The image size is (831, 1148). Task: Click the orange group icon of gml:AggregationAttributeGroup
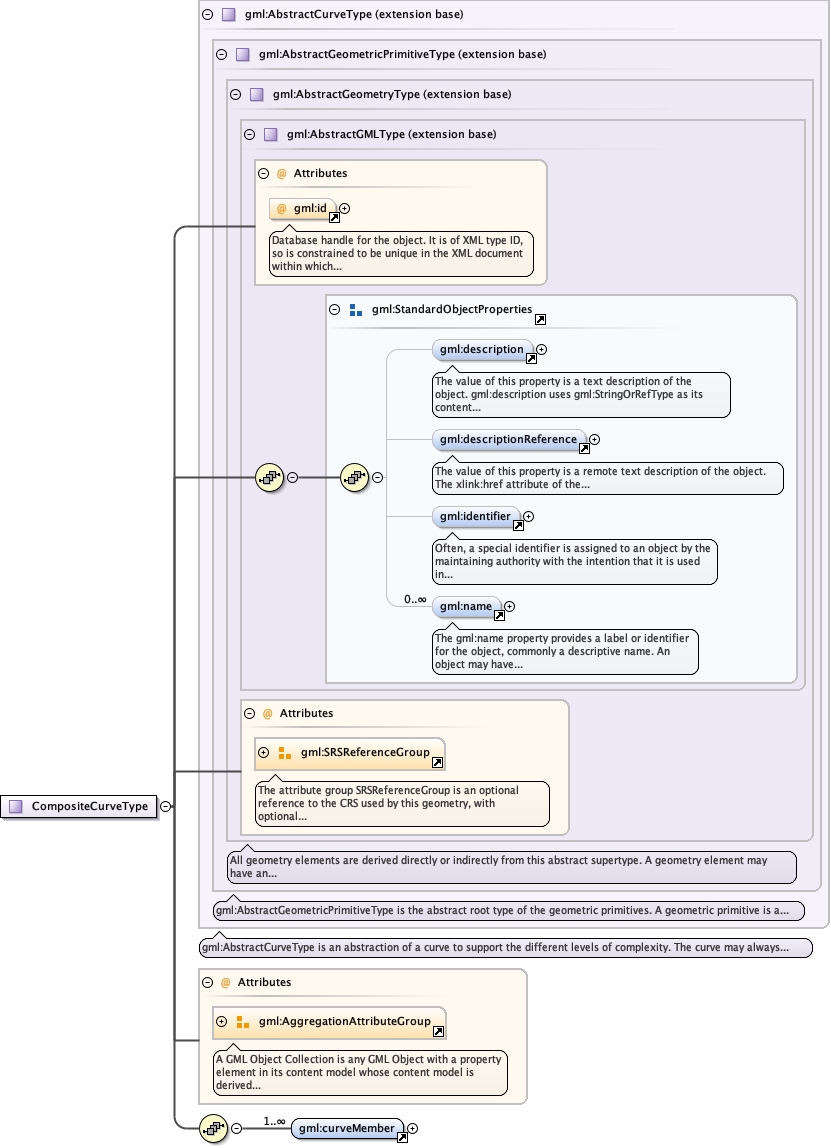(x=243, y=1022)
